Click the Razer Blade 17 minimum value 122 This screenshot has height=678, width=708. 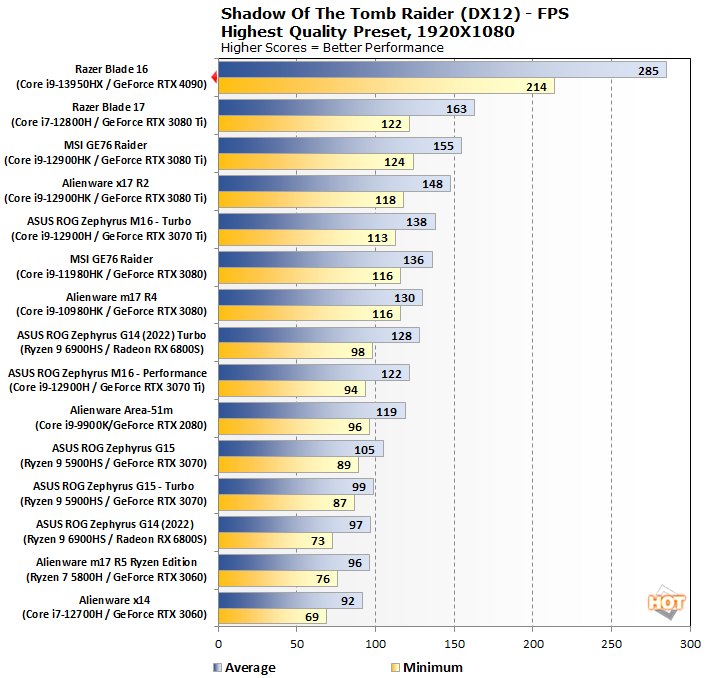(x=391, y=124)
